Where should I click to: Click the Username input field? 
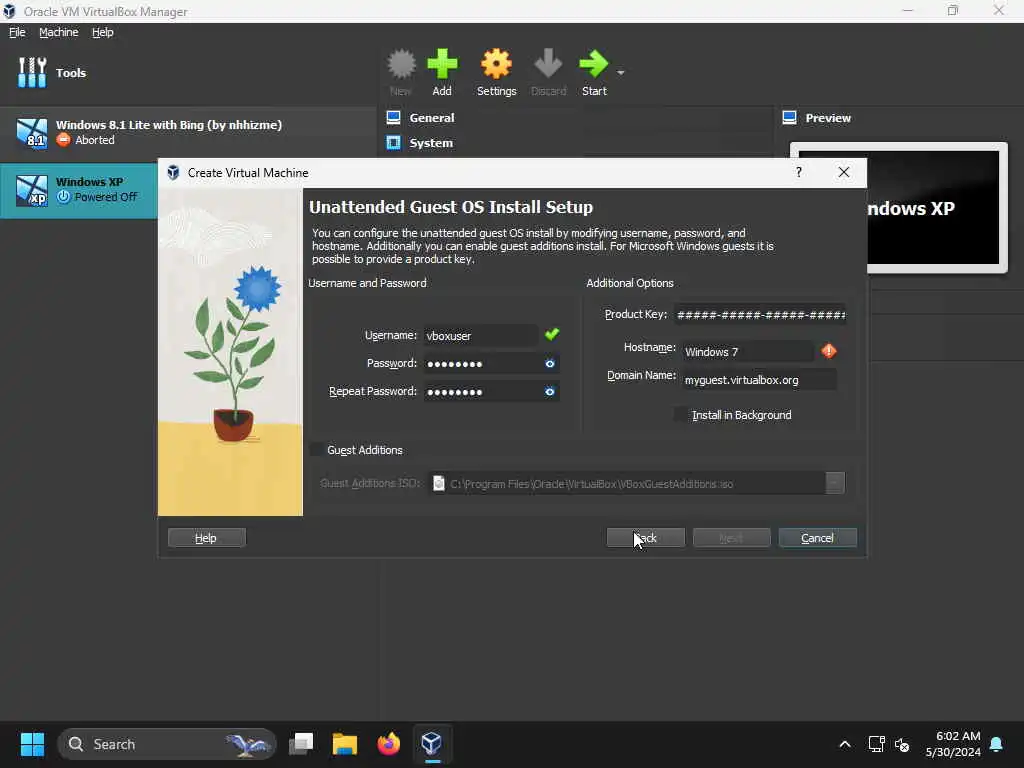pyautogui.click(x=481, y=336)
